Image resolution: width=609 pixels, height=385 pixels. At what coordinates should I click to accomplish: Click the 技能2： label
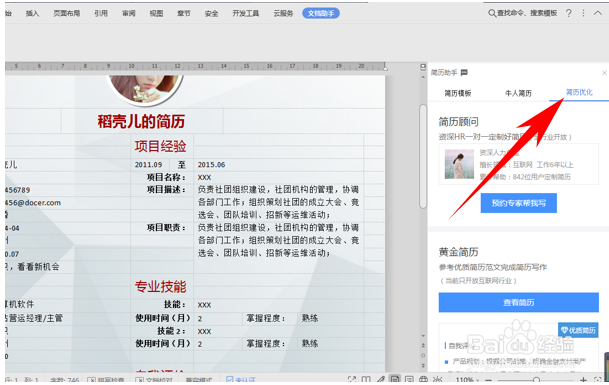[171, 331]
